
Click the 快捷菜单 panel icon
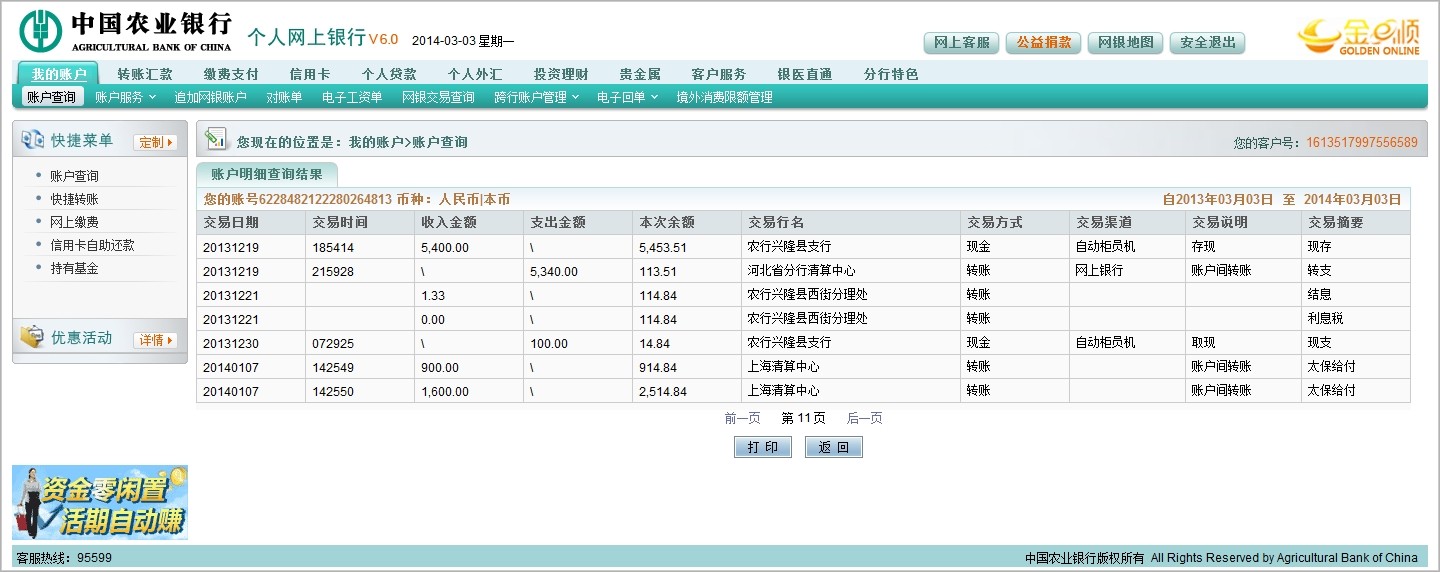point(32,141)
